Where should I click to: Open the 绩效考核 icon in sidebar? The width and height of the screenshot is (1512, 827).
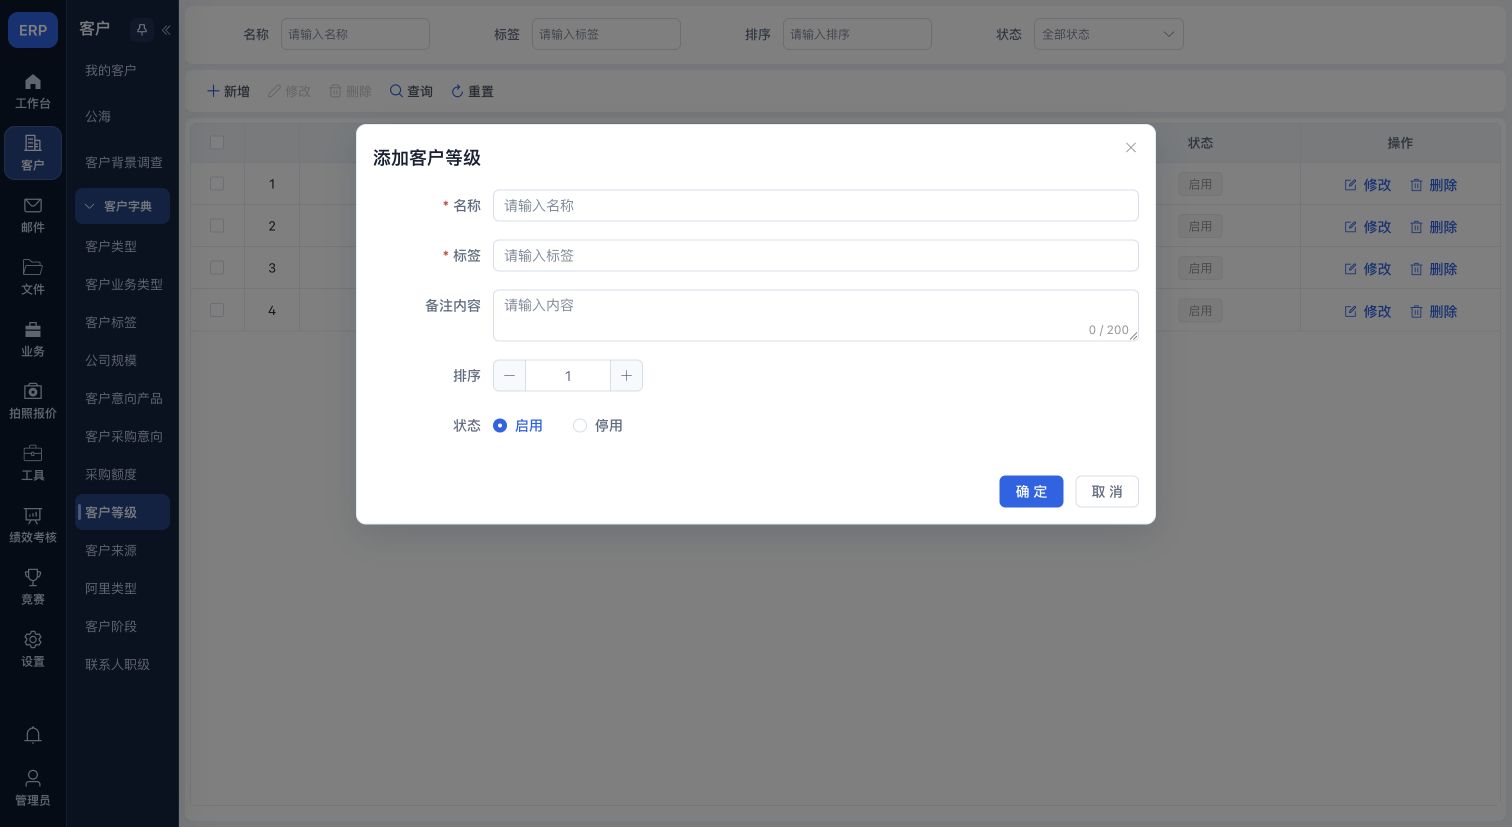(x=33, y=516)
